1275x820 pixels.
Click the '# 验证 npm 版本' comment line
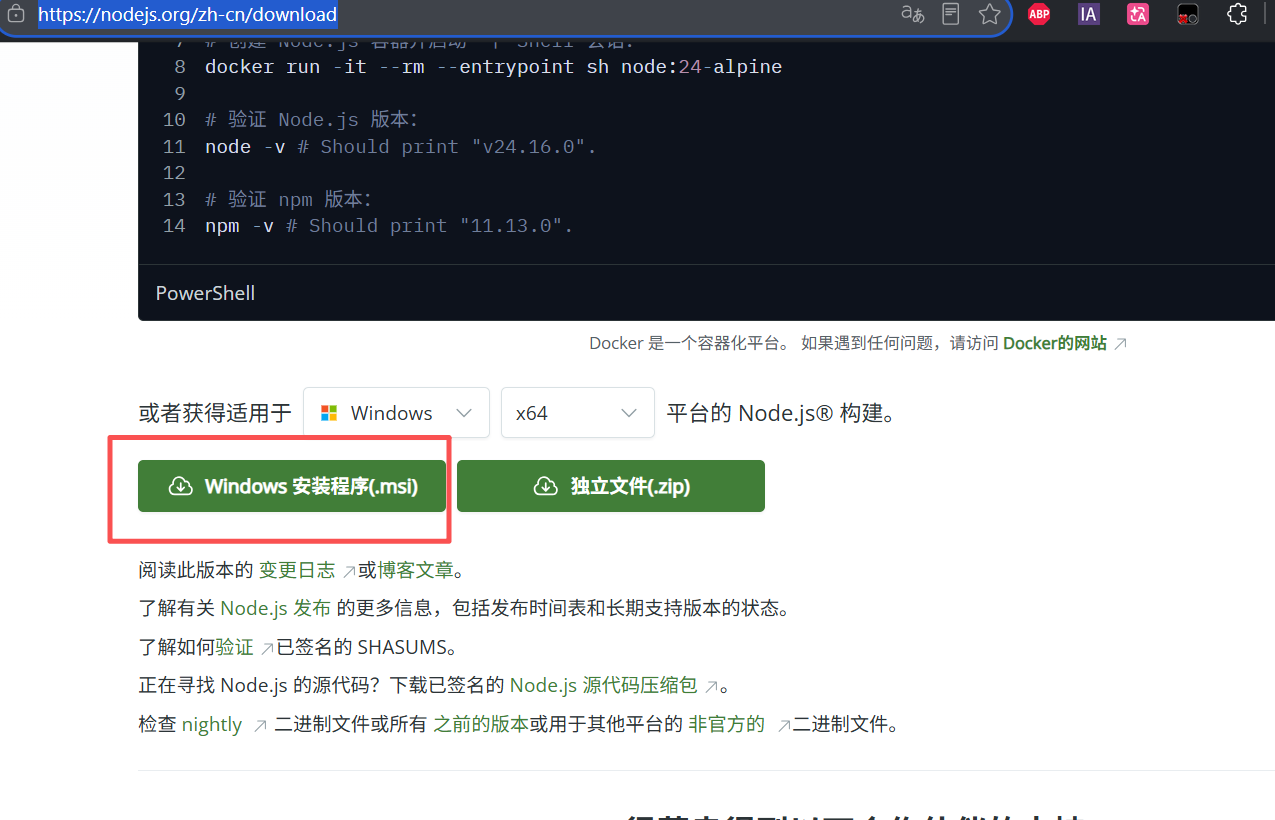point(288,199)
